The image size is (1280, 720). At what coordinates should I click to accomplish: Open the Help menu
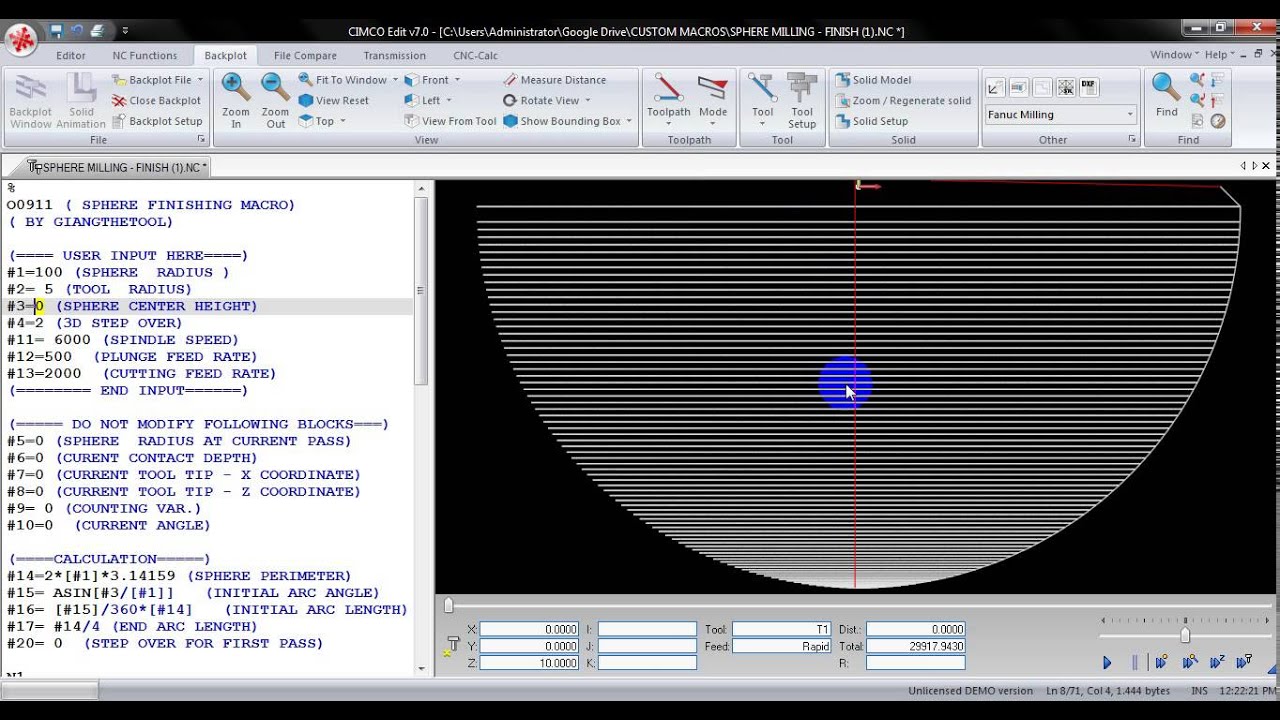click(1219, 55)
